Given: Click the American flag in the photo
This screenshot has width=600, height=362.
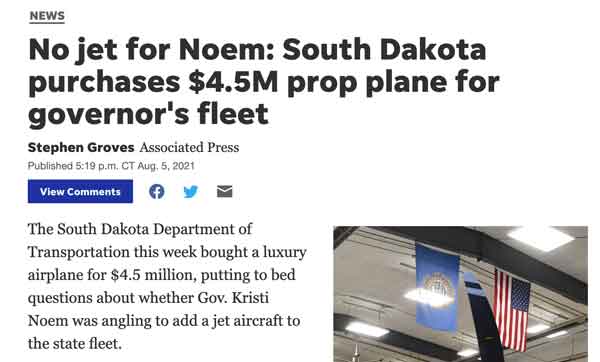Looking at the screenshot, I should [x=511, y=310].
